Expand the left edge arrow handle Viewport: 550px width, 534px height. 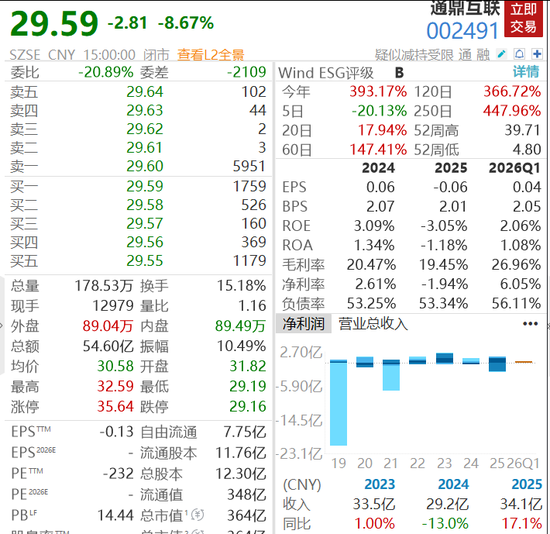tap(2, 326)
